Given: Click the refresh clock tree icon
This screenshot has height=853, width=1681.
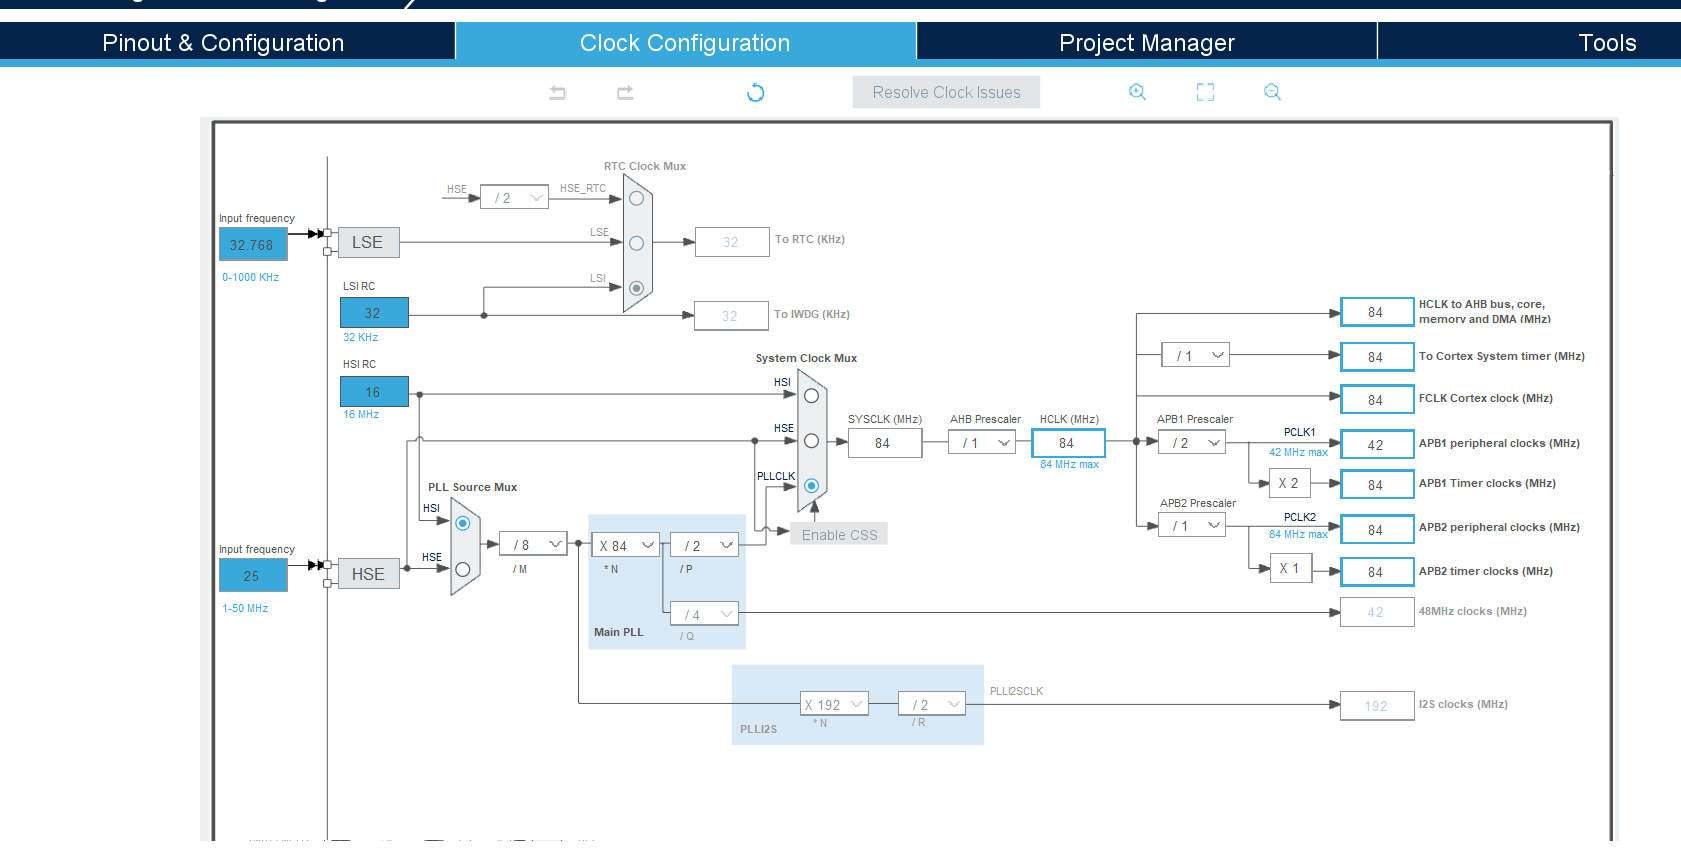Looking at the screenshot, I should pyautogui.click(x=756, y=93).
